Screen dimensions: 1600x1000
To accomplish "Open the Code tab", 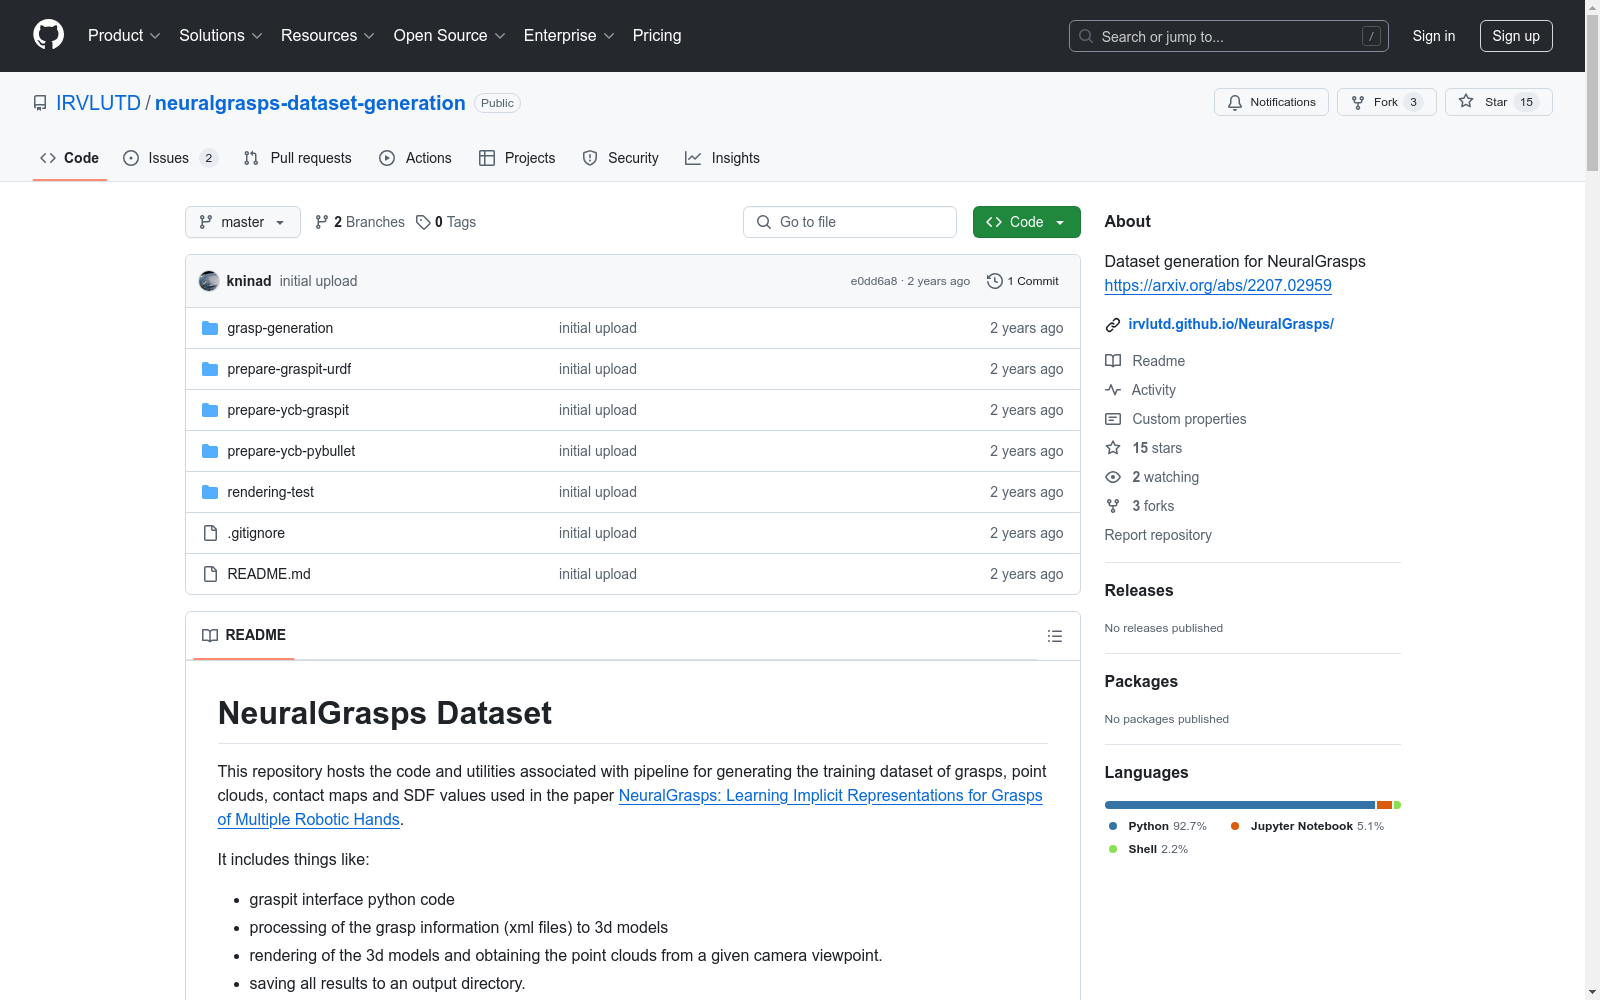I will point(70,158).
